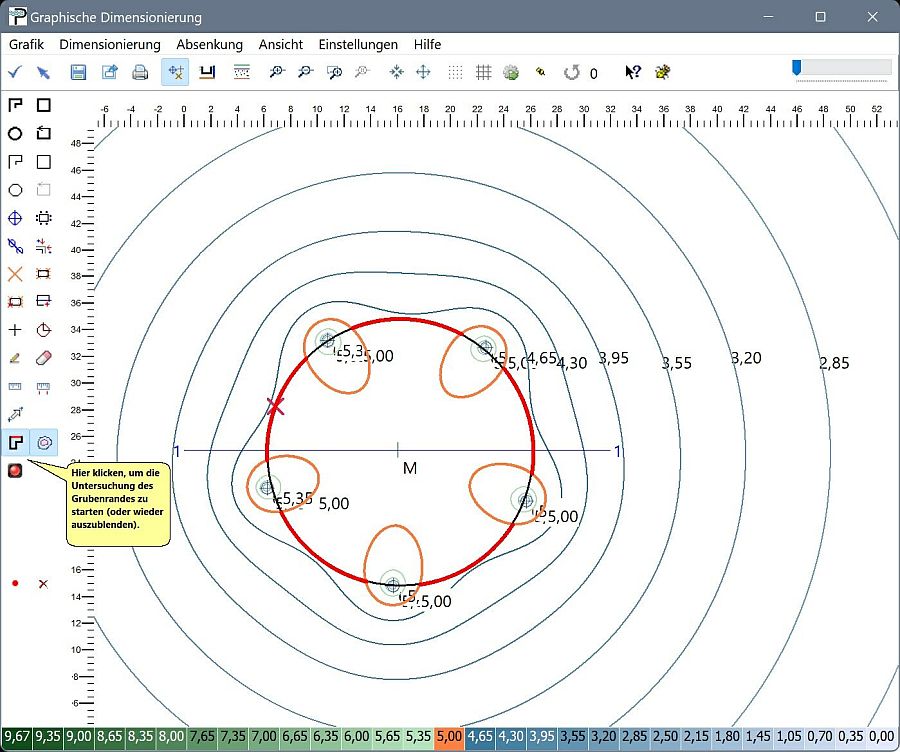
Task: Toggle the grid display icon
Action: pos(483,72)
